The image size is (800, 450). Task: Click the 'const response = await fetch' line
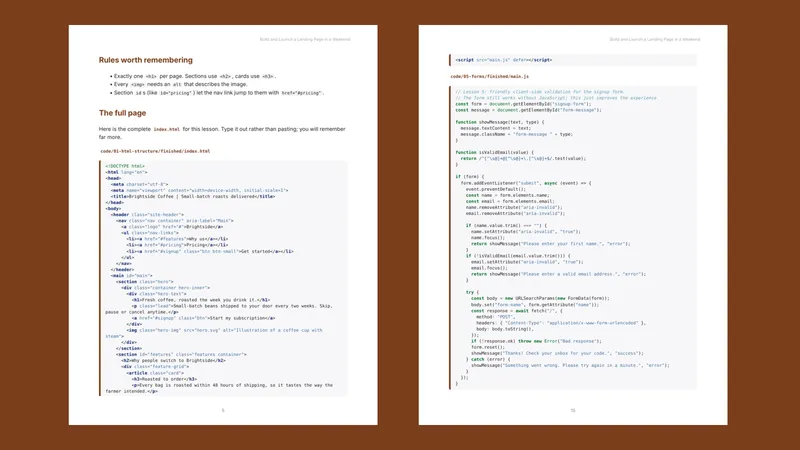(x=516, y=311)
